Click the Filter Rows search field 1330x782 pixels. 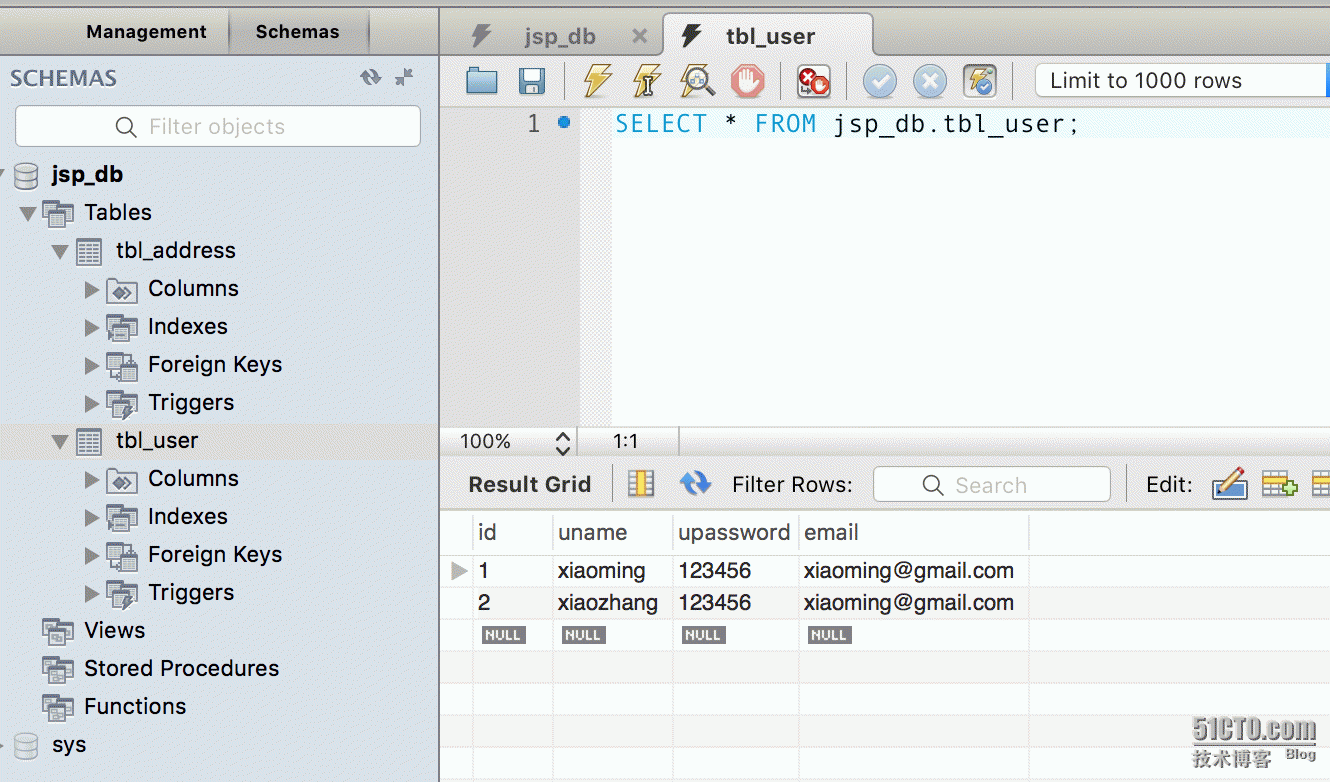[991, 485]
